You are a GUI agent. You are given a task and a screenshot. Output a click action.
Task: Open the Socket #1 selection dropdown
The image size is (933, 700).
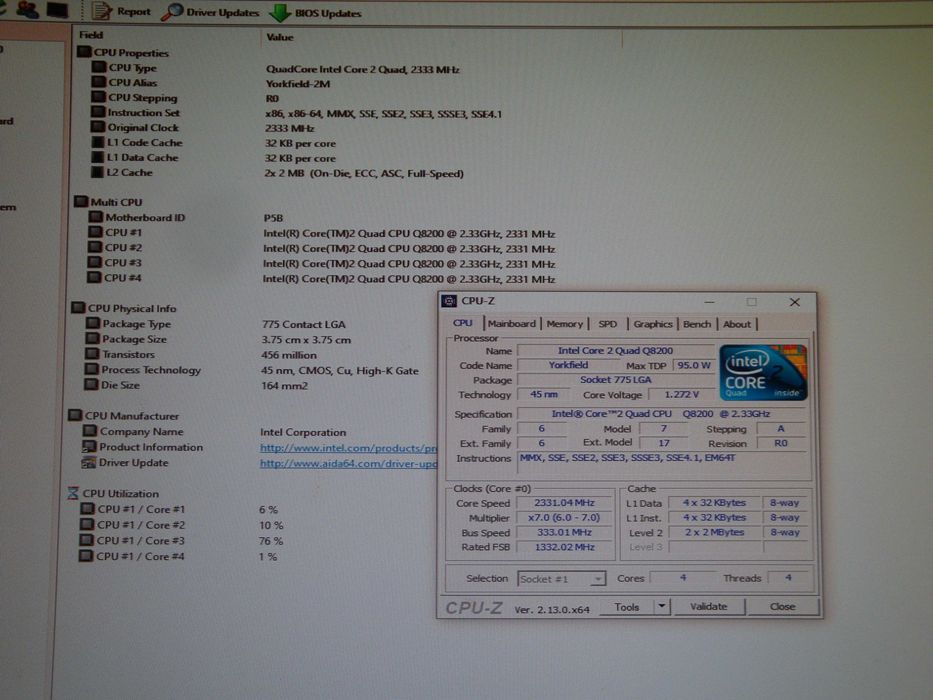(561, 579)
